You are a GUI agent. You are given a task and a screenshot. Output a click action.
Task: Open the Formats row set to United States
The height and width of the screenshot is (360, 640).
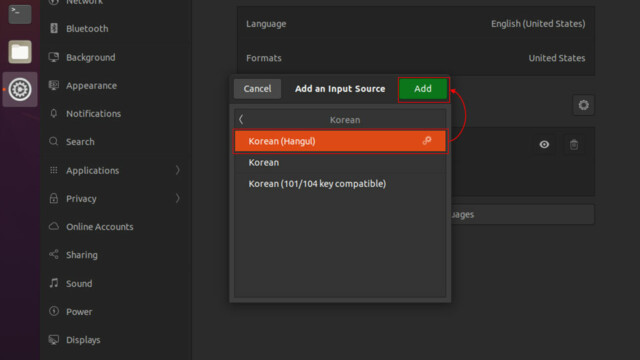(x=416, y=58)
